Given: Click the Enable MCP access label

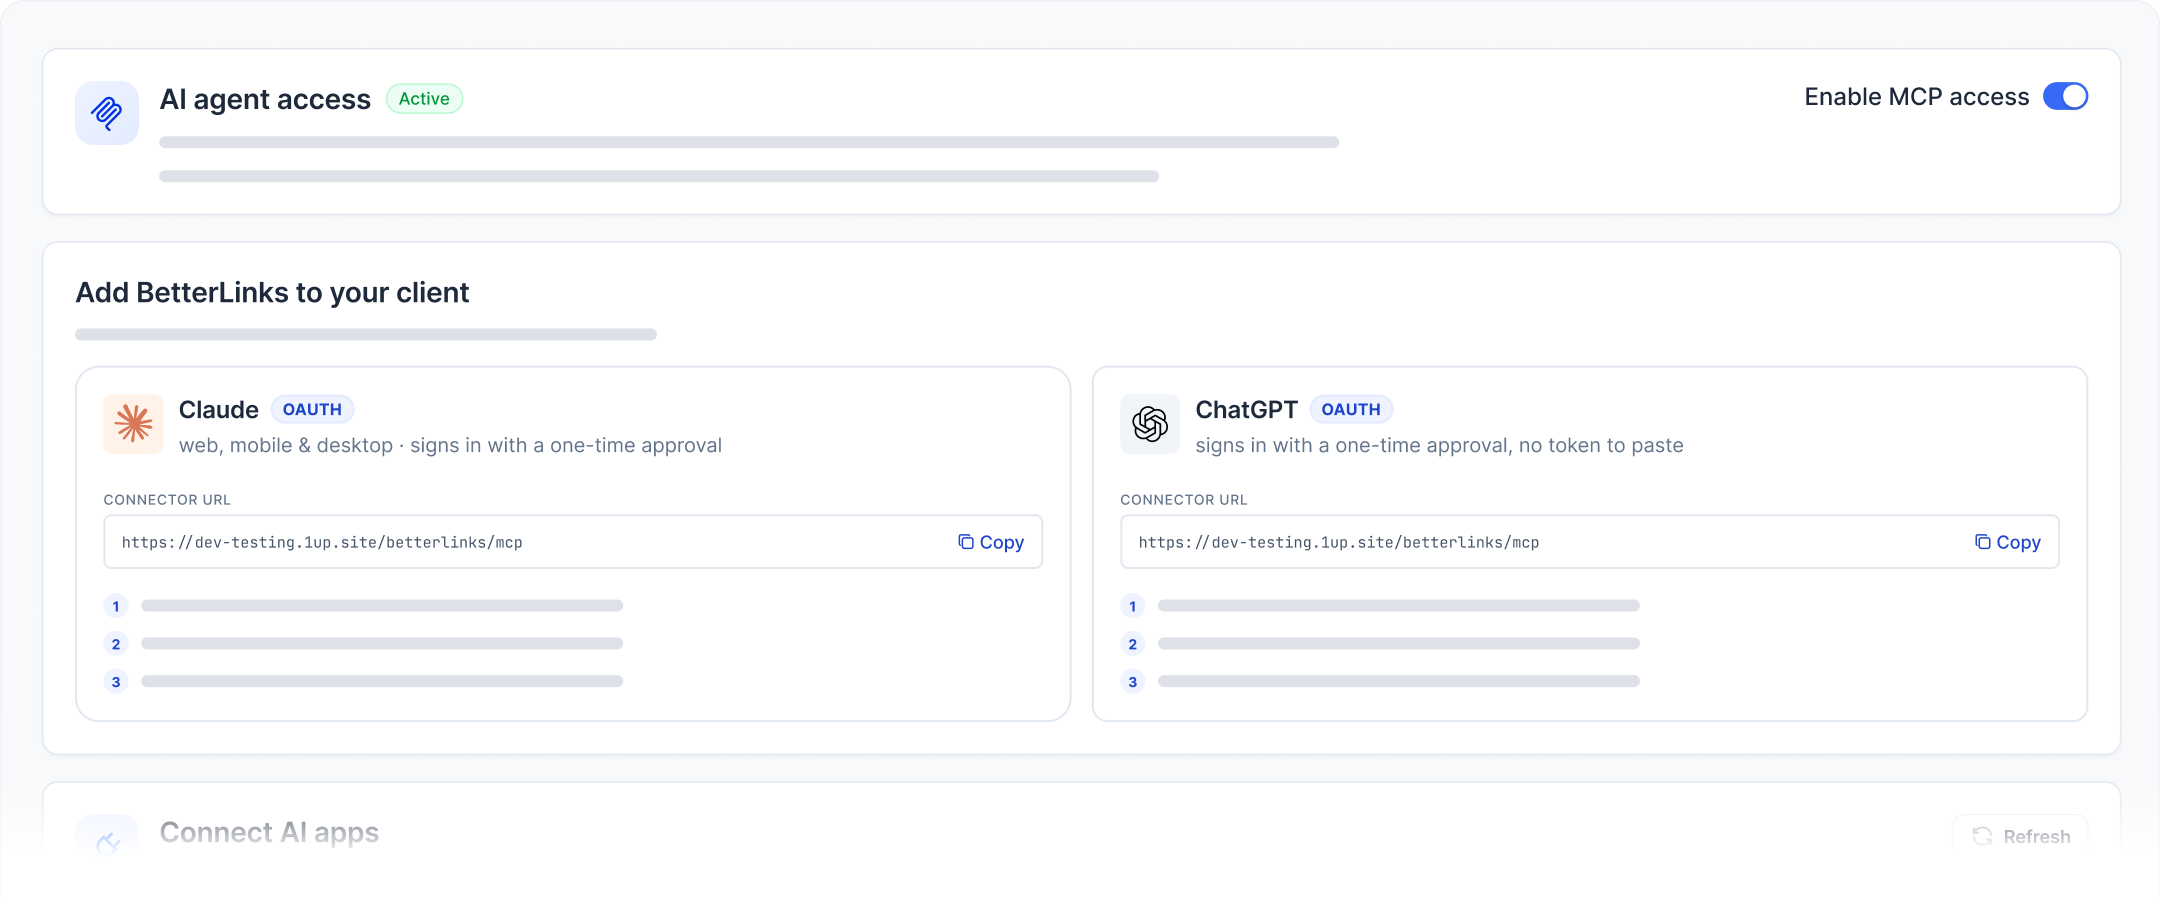Looking at the screenshot, I should coord(1917,97).
